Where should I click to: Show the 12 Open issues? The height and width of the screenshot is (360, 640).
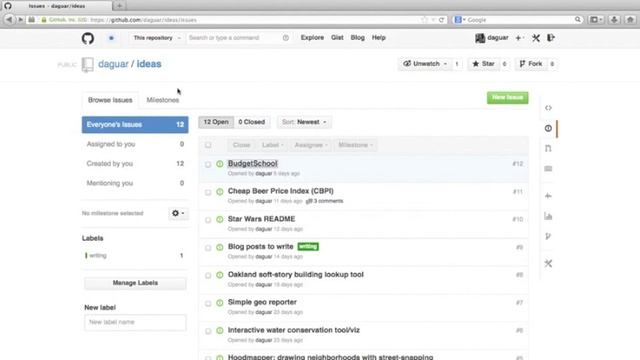coord(216,122)
